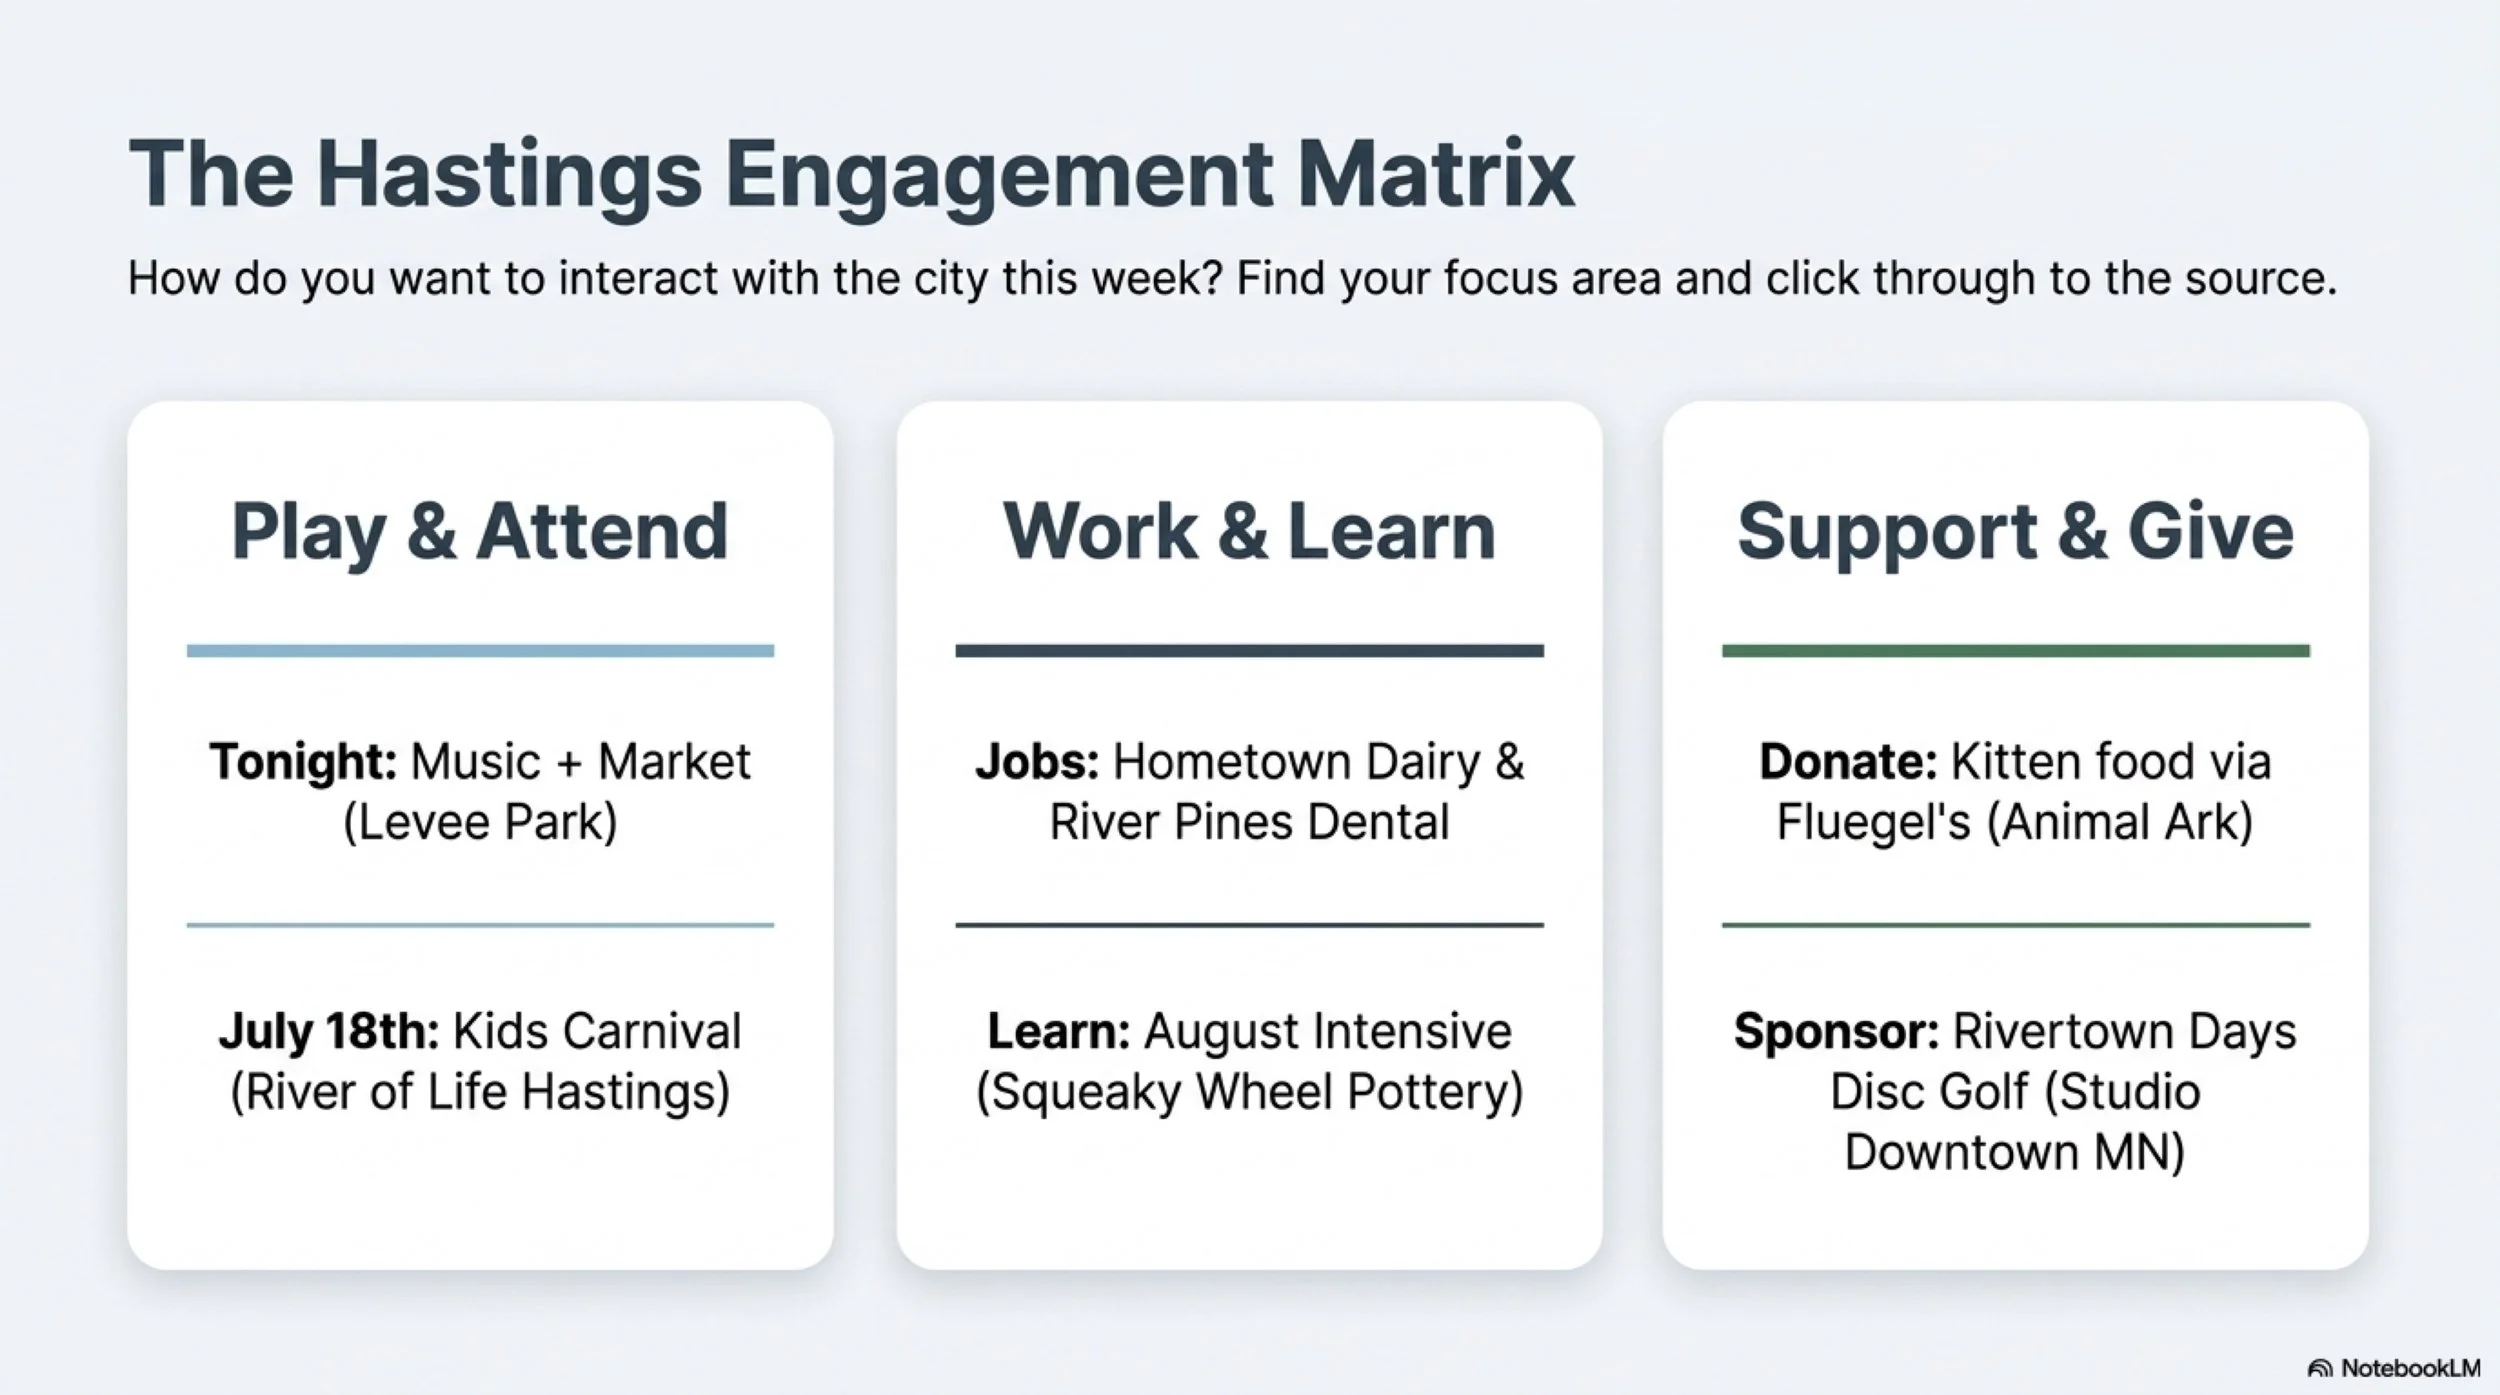
Task: Select the Work & Learn card heading
Action: (x=1249, y=532)
